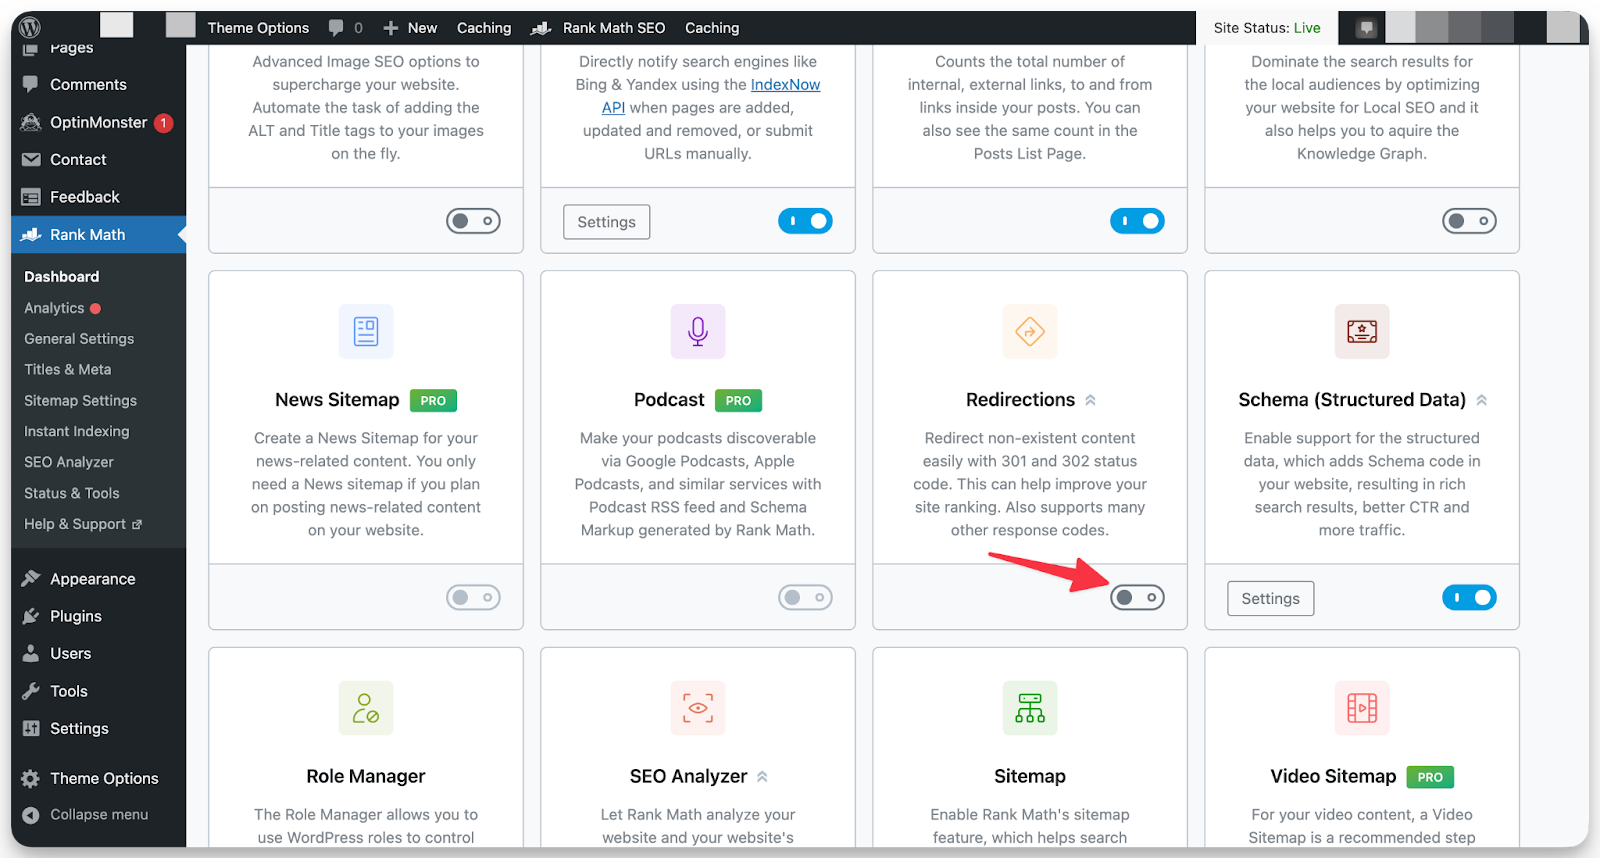Click the Tools wrench icon

click(x=31, y=691)
